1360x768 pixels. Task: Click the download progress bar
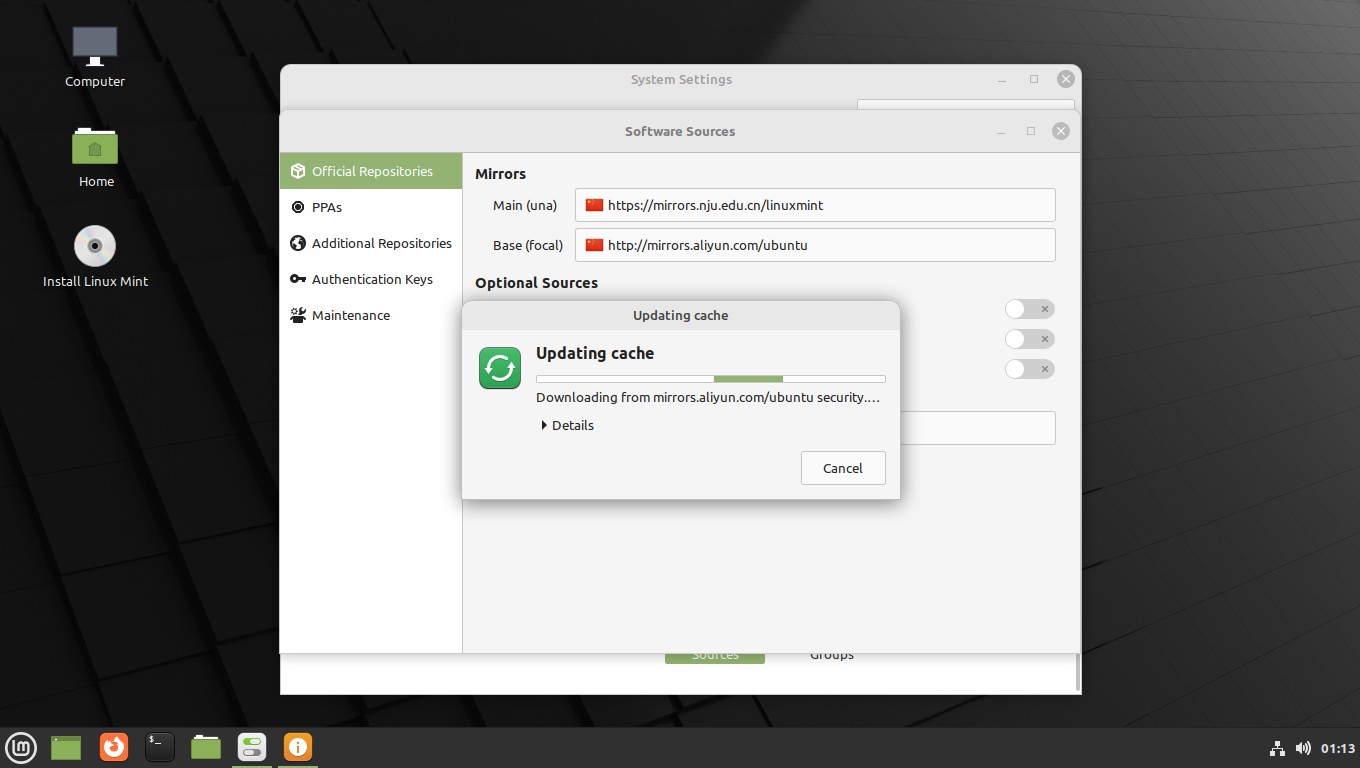point(710,379)
